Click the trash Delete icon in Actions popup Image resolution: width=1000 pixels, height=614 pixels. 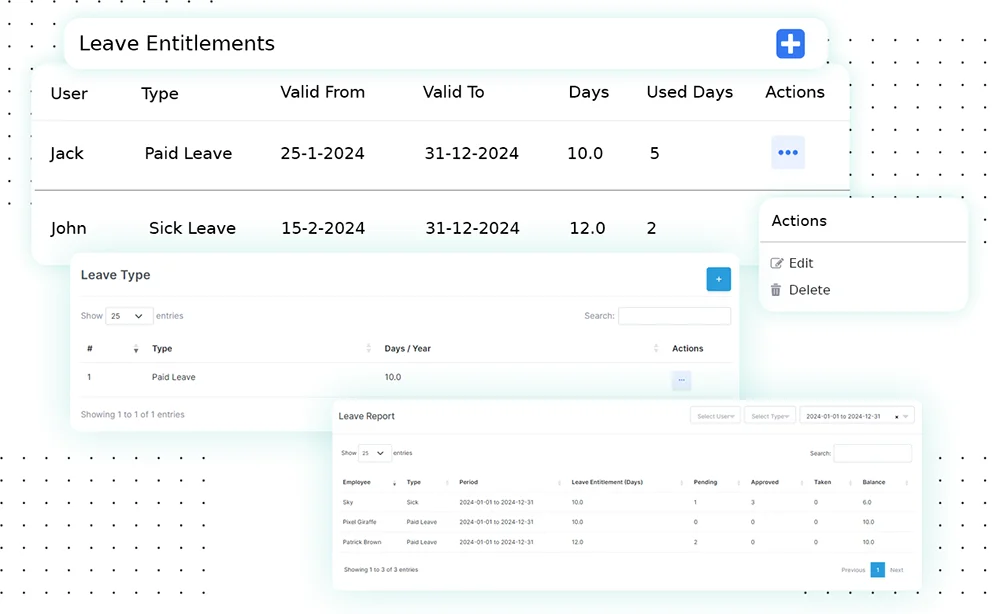point(776,290)
